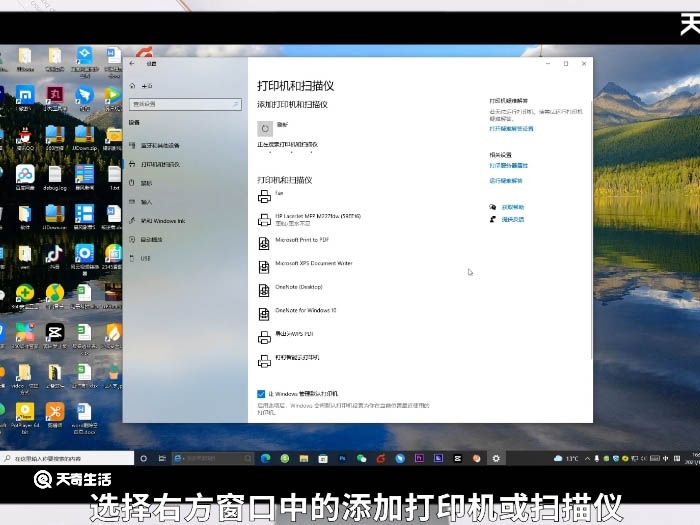This screenshot has height=525, width=700.
Task: Open Photoshop from the taskbar
Action: click(342, 458)
